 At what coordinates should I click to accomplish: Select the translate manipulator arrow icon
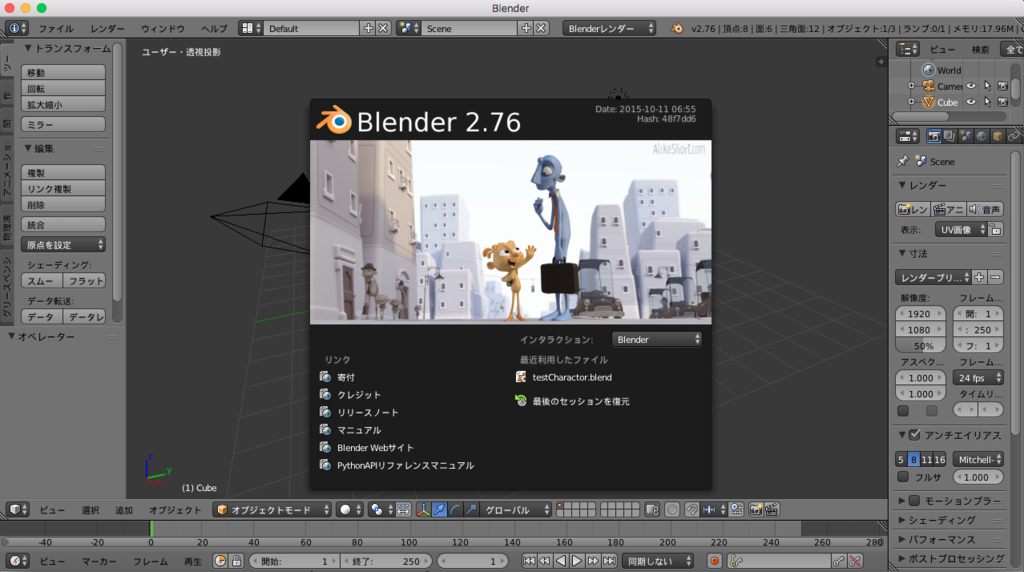pyautogui.click(x=440, y=510)
